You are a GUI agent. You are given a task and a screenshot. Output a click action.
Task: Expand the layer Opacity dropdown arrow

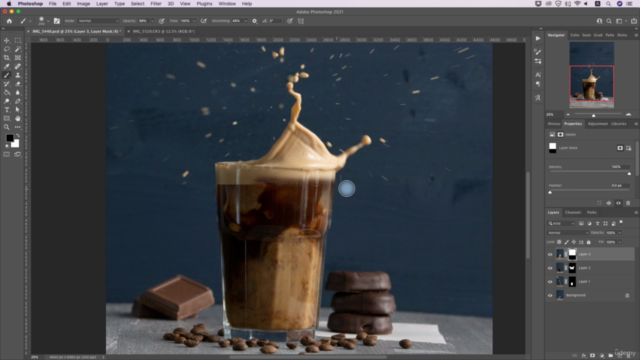(x=620, y=233)
